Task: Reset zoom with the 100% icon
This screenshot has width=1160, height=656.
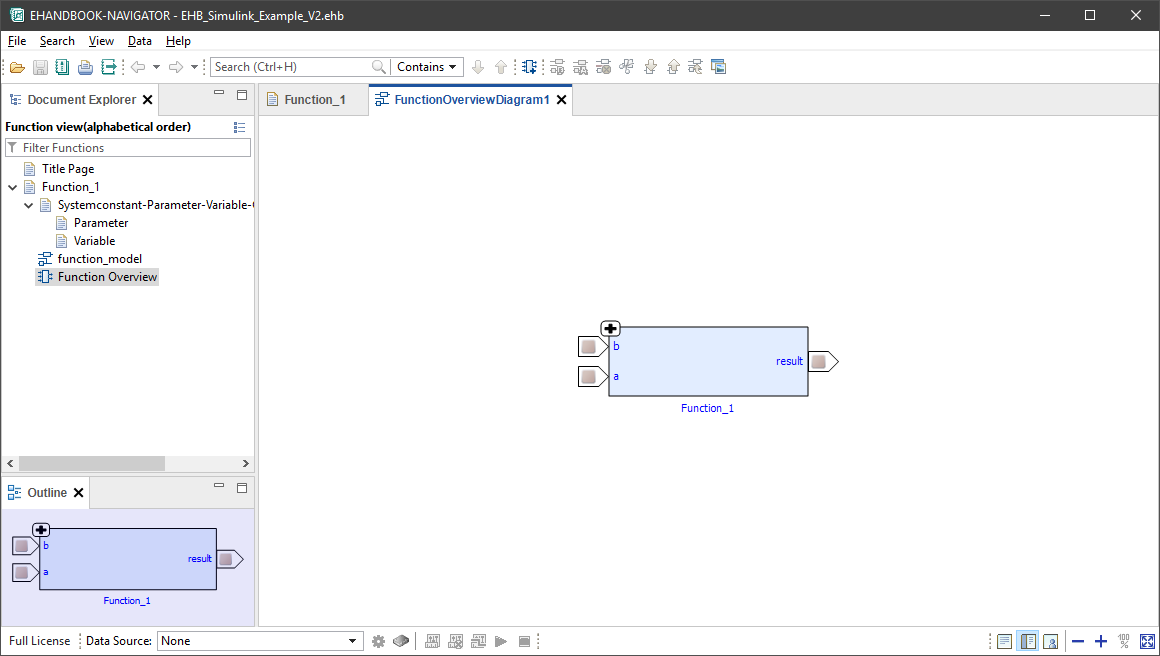Action: point(1124,641)
